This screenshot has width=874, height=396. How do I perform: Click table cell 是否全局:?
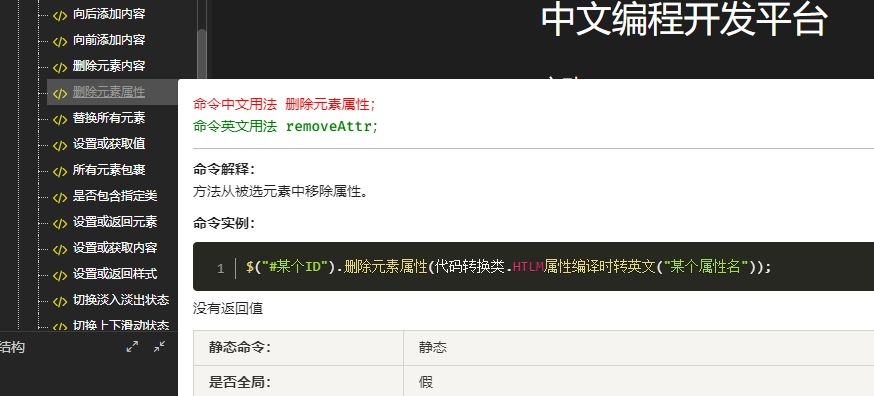(x=298, y=381)
